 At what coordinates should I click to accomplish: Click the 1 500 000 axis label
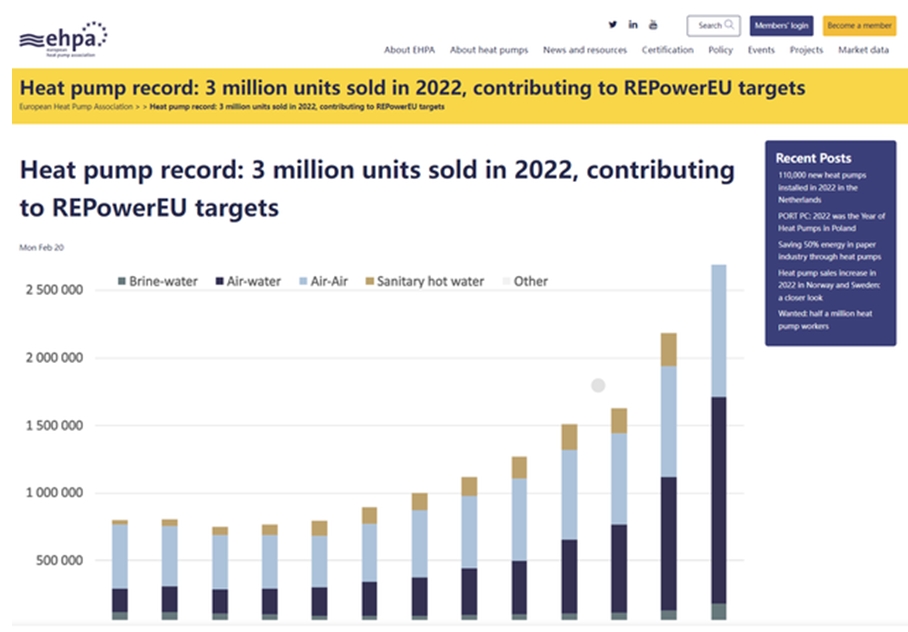coord(54,425)
